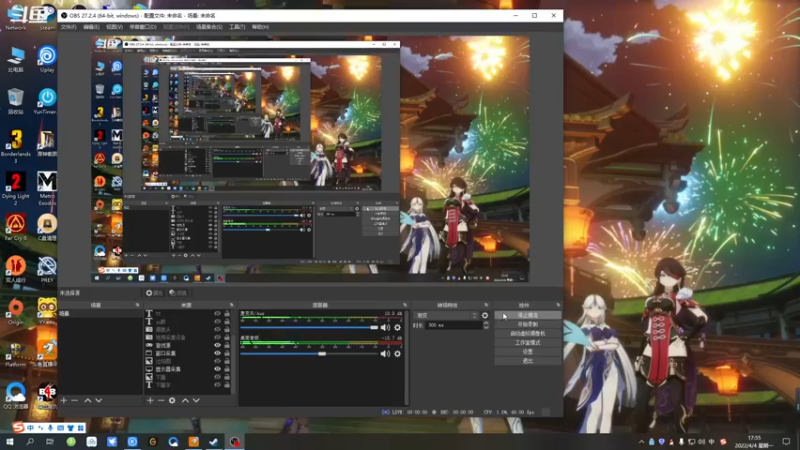
Task: Pop out the Controls dock panel
Action: pyautogui.click(x=558, y=305)
